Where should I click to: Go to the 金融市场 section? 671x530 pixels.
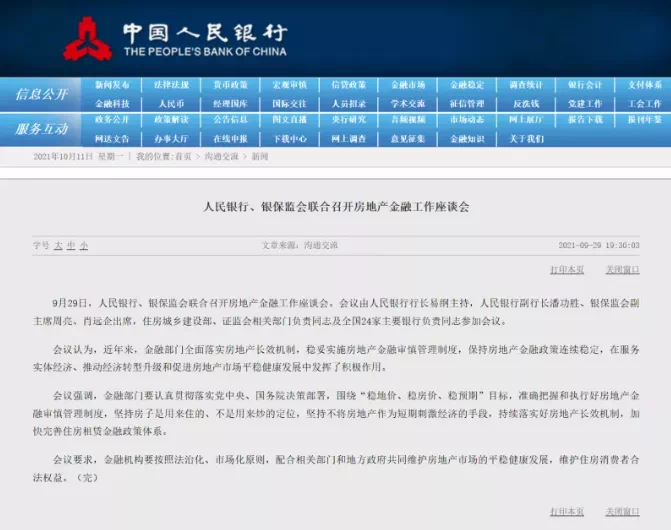pyautogui.click(x=408, y=85)
